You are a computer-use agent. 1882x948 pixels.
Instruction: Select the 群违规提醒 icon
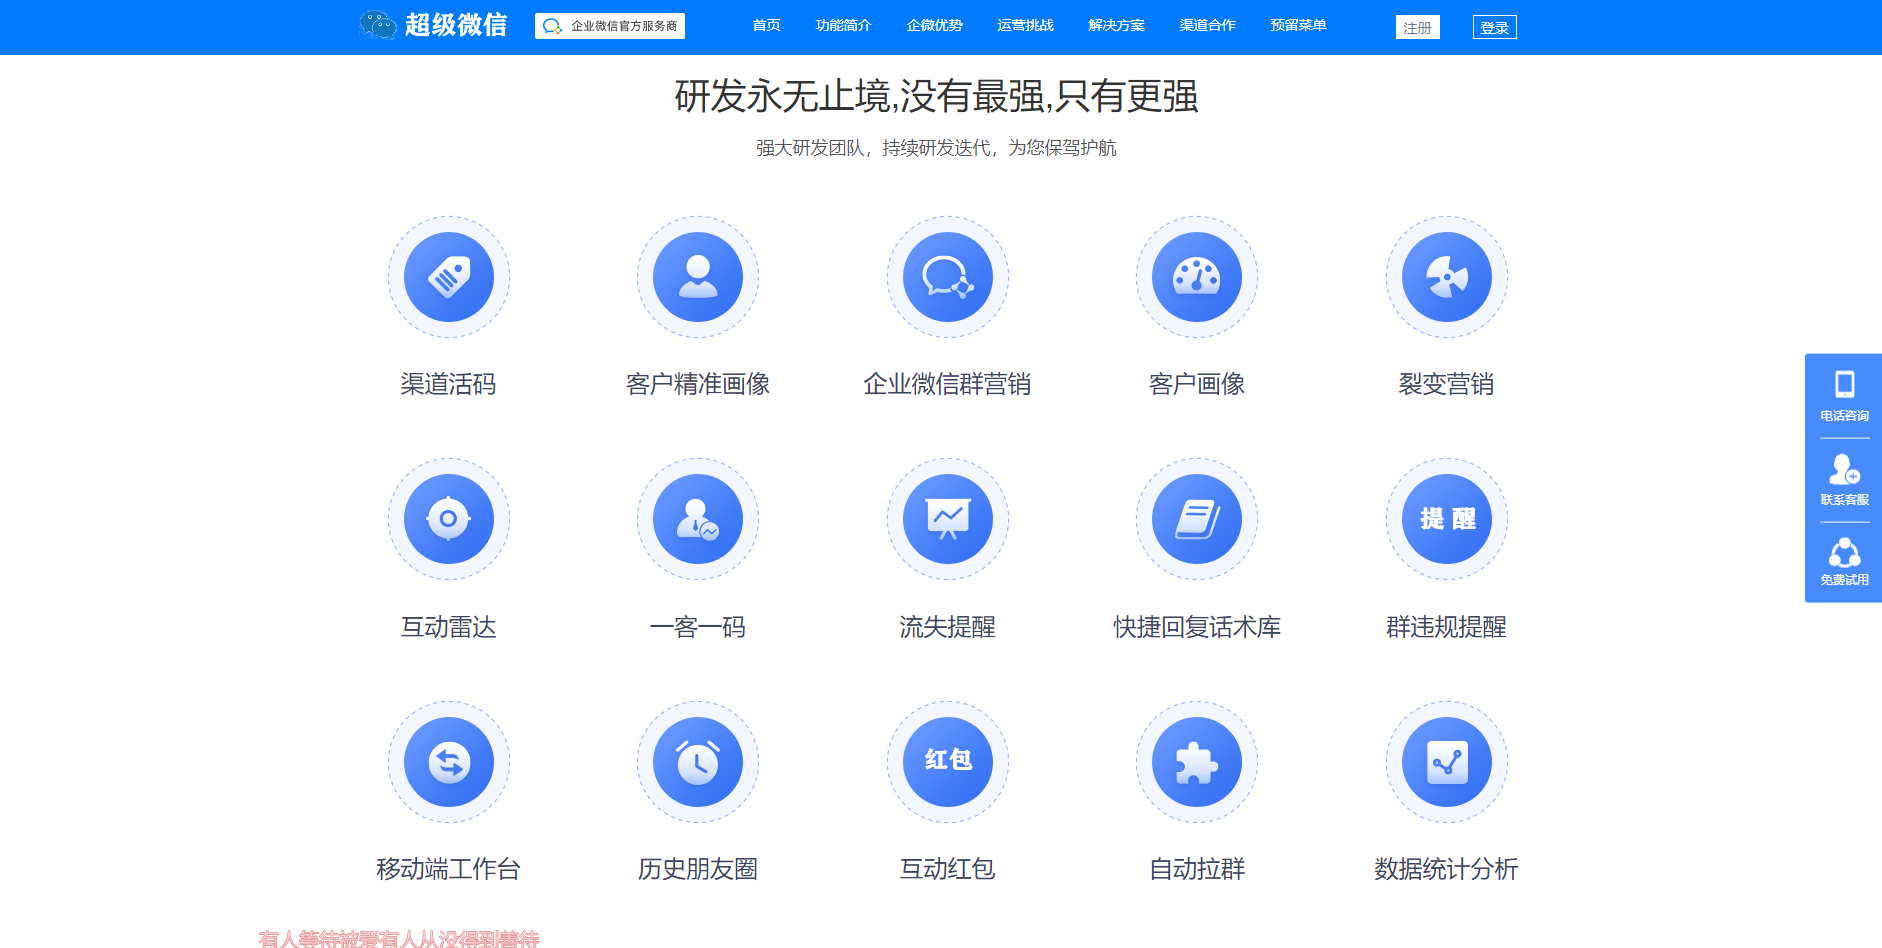1446,519
